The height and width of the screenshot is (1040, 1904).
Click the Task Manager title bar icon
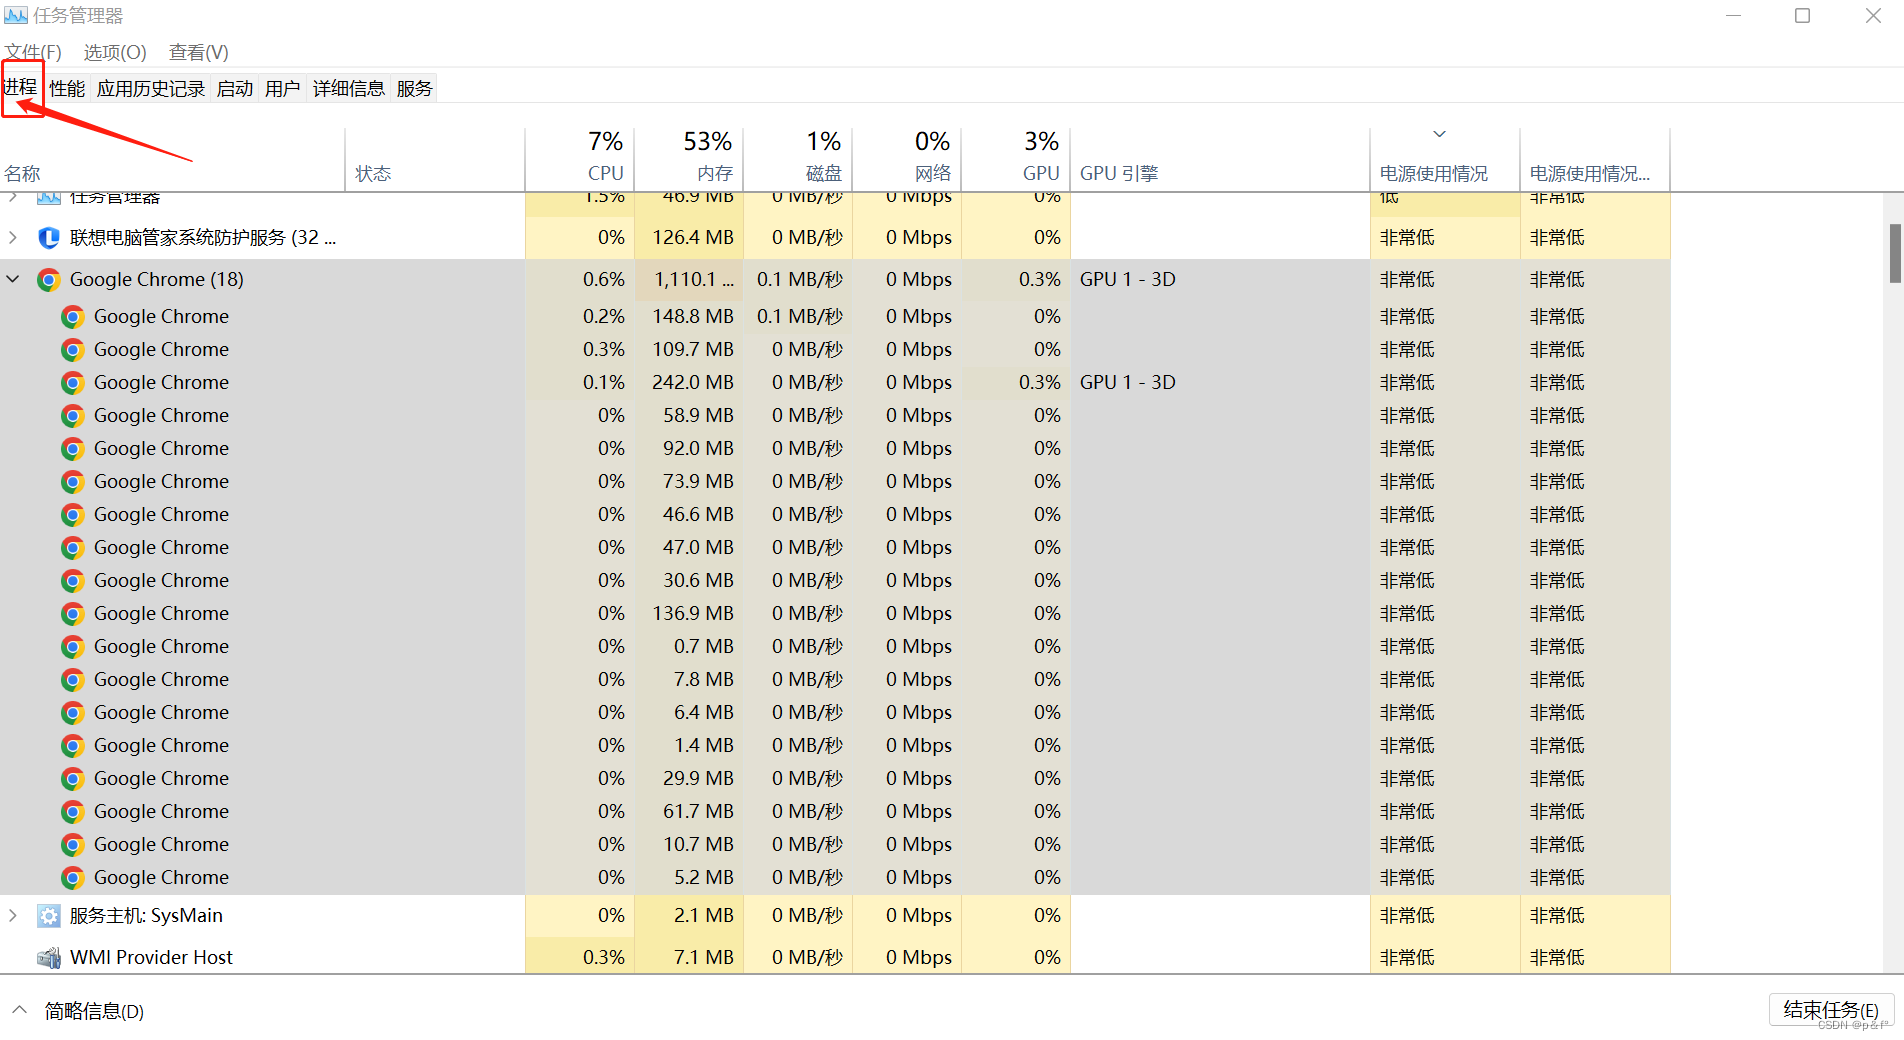(15, 15)
